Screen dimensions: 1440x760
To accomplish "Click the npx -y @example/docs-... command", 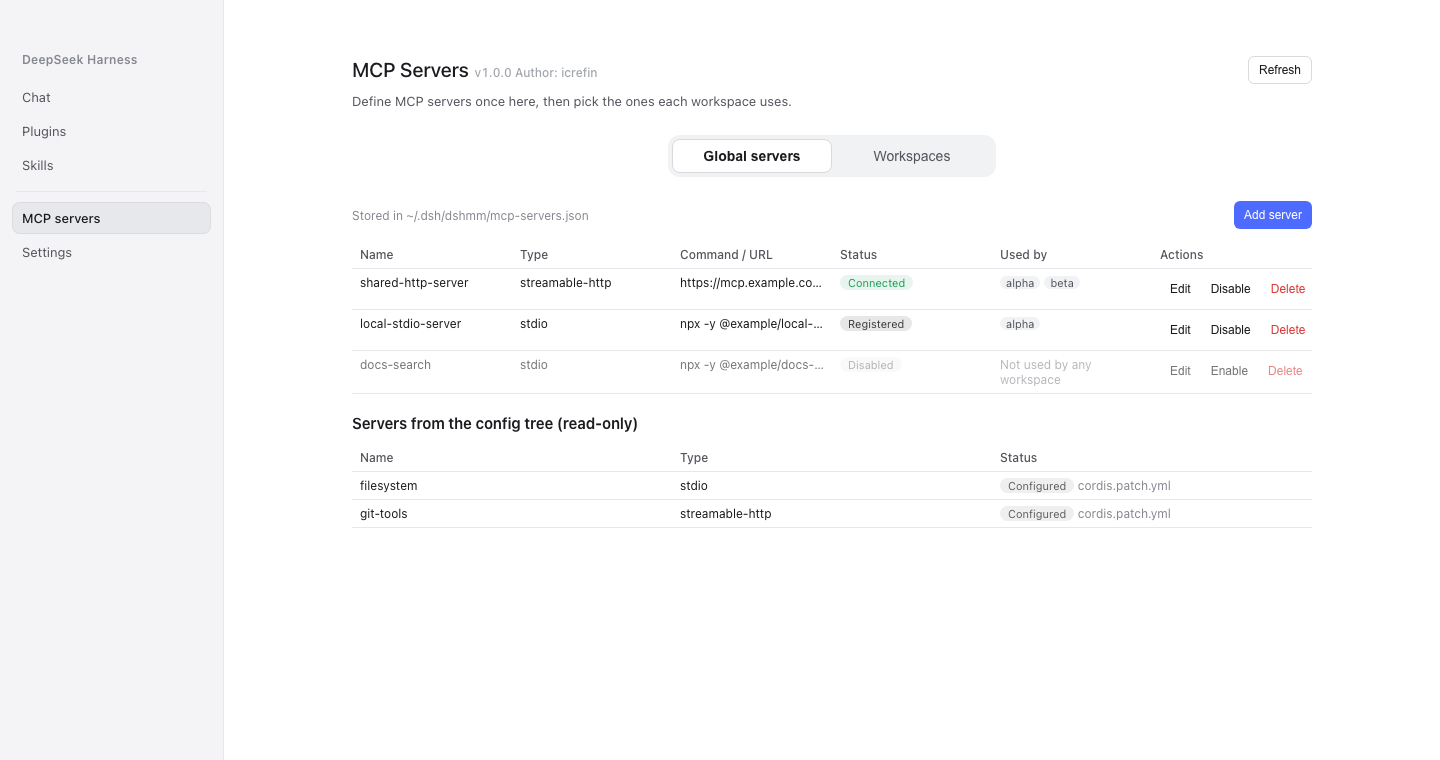I will coord(752,365).
